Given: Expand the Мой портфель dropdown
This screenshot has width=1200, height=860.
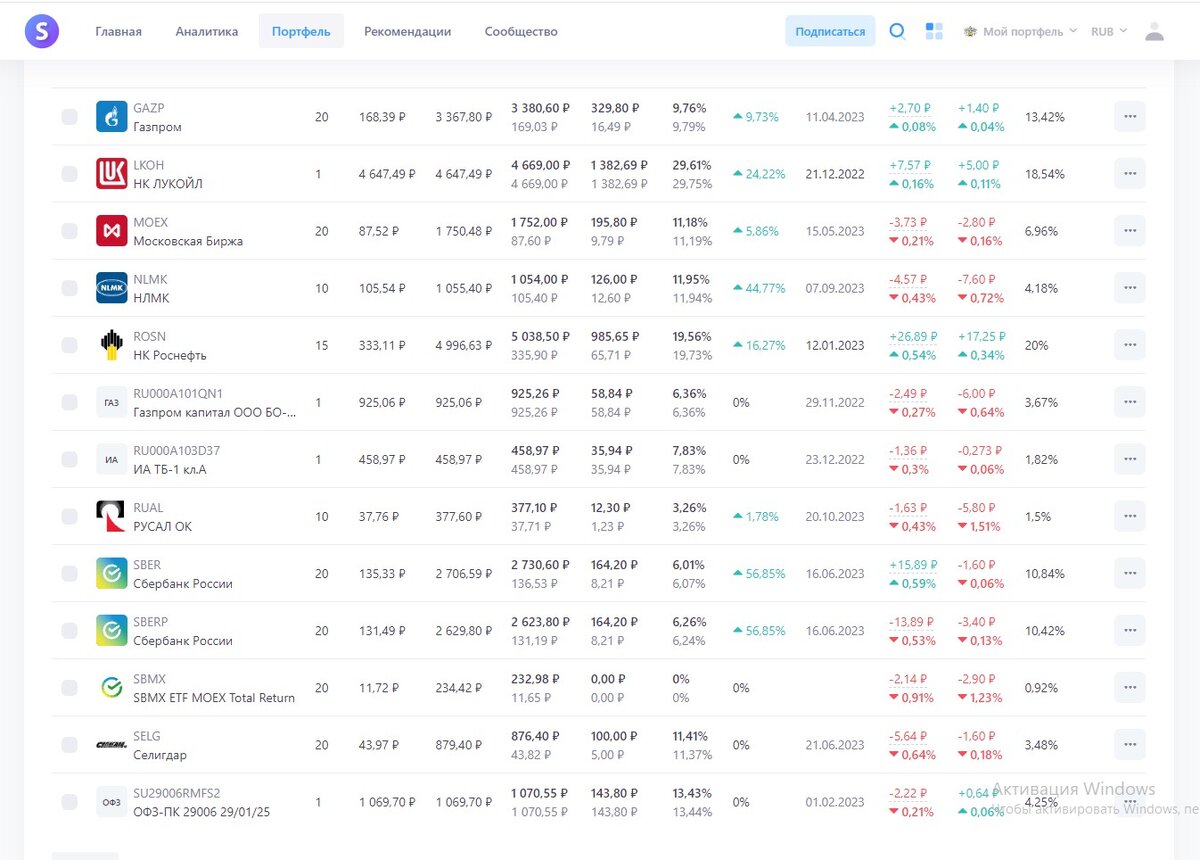Looking at the screenshot, I should [1020, 31].
